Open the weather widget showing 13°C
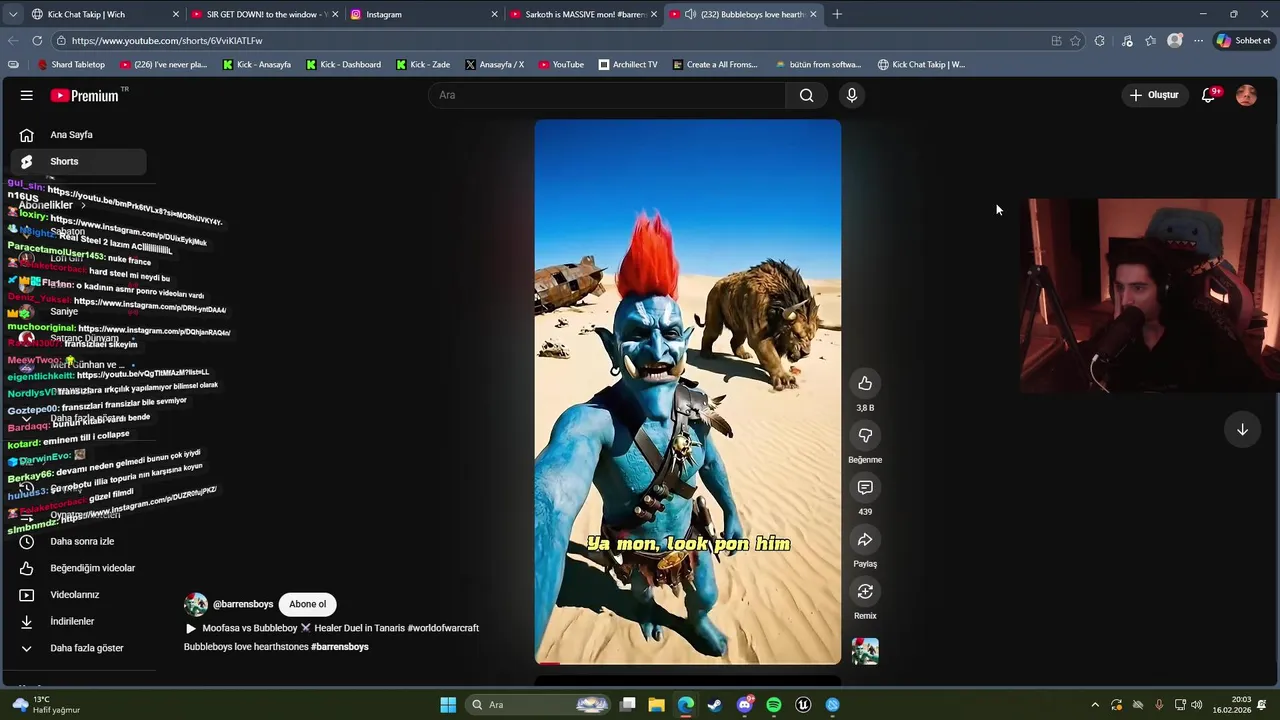The image size is (1280, 720). tap(44, 705)
